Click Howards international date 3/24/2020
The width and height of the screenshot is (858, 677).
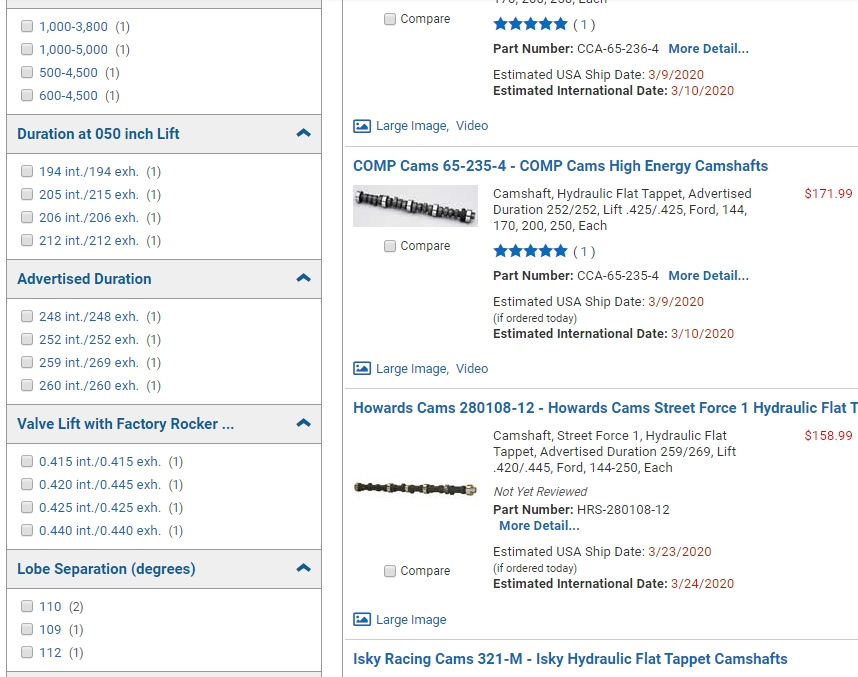pyautogui.click(x=703, y=584)
